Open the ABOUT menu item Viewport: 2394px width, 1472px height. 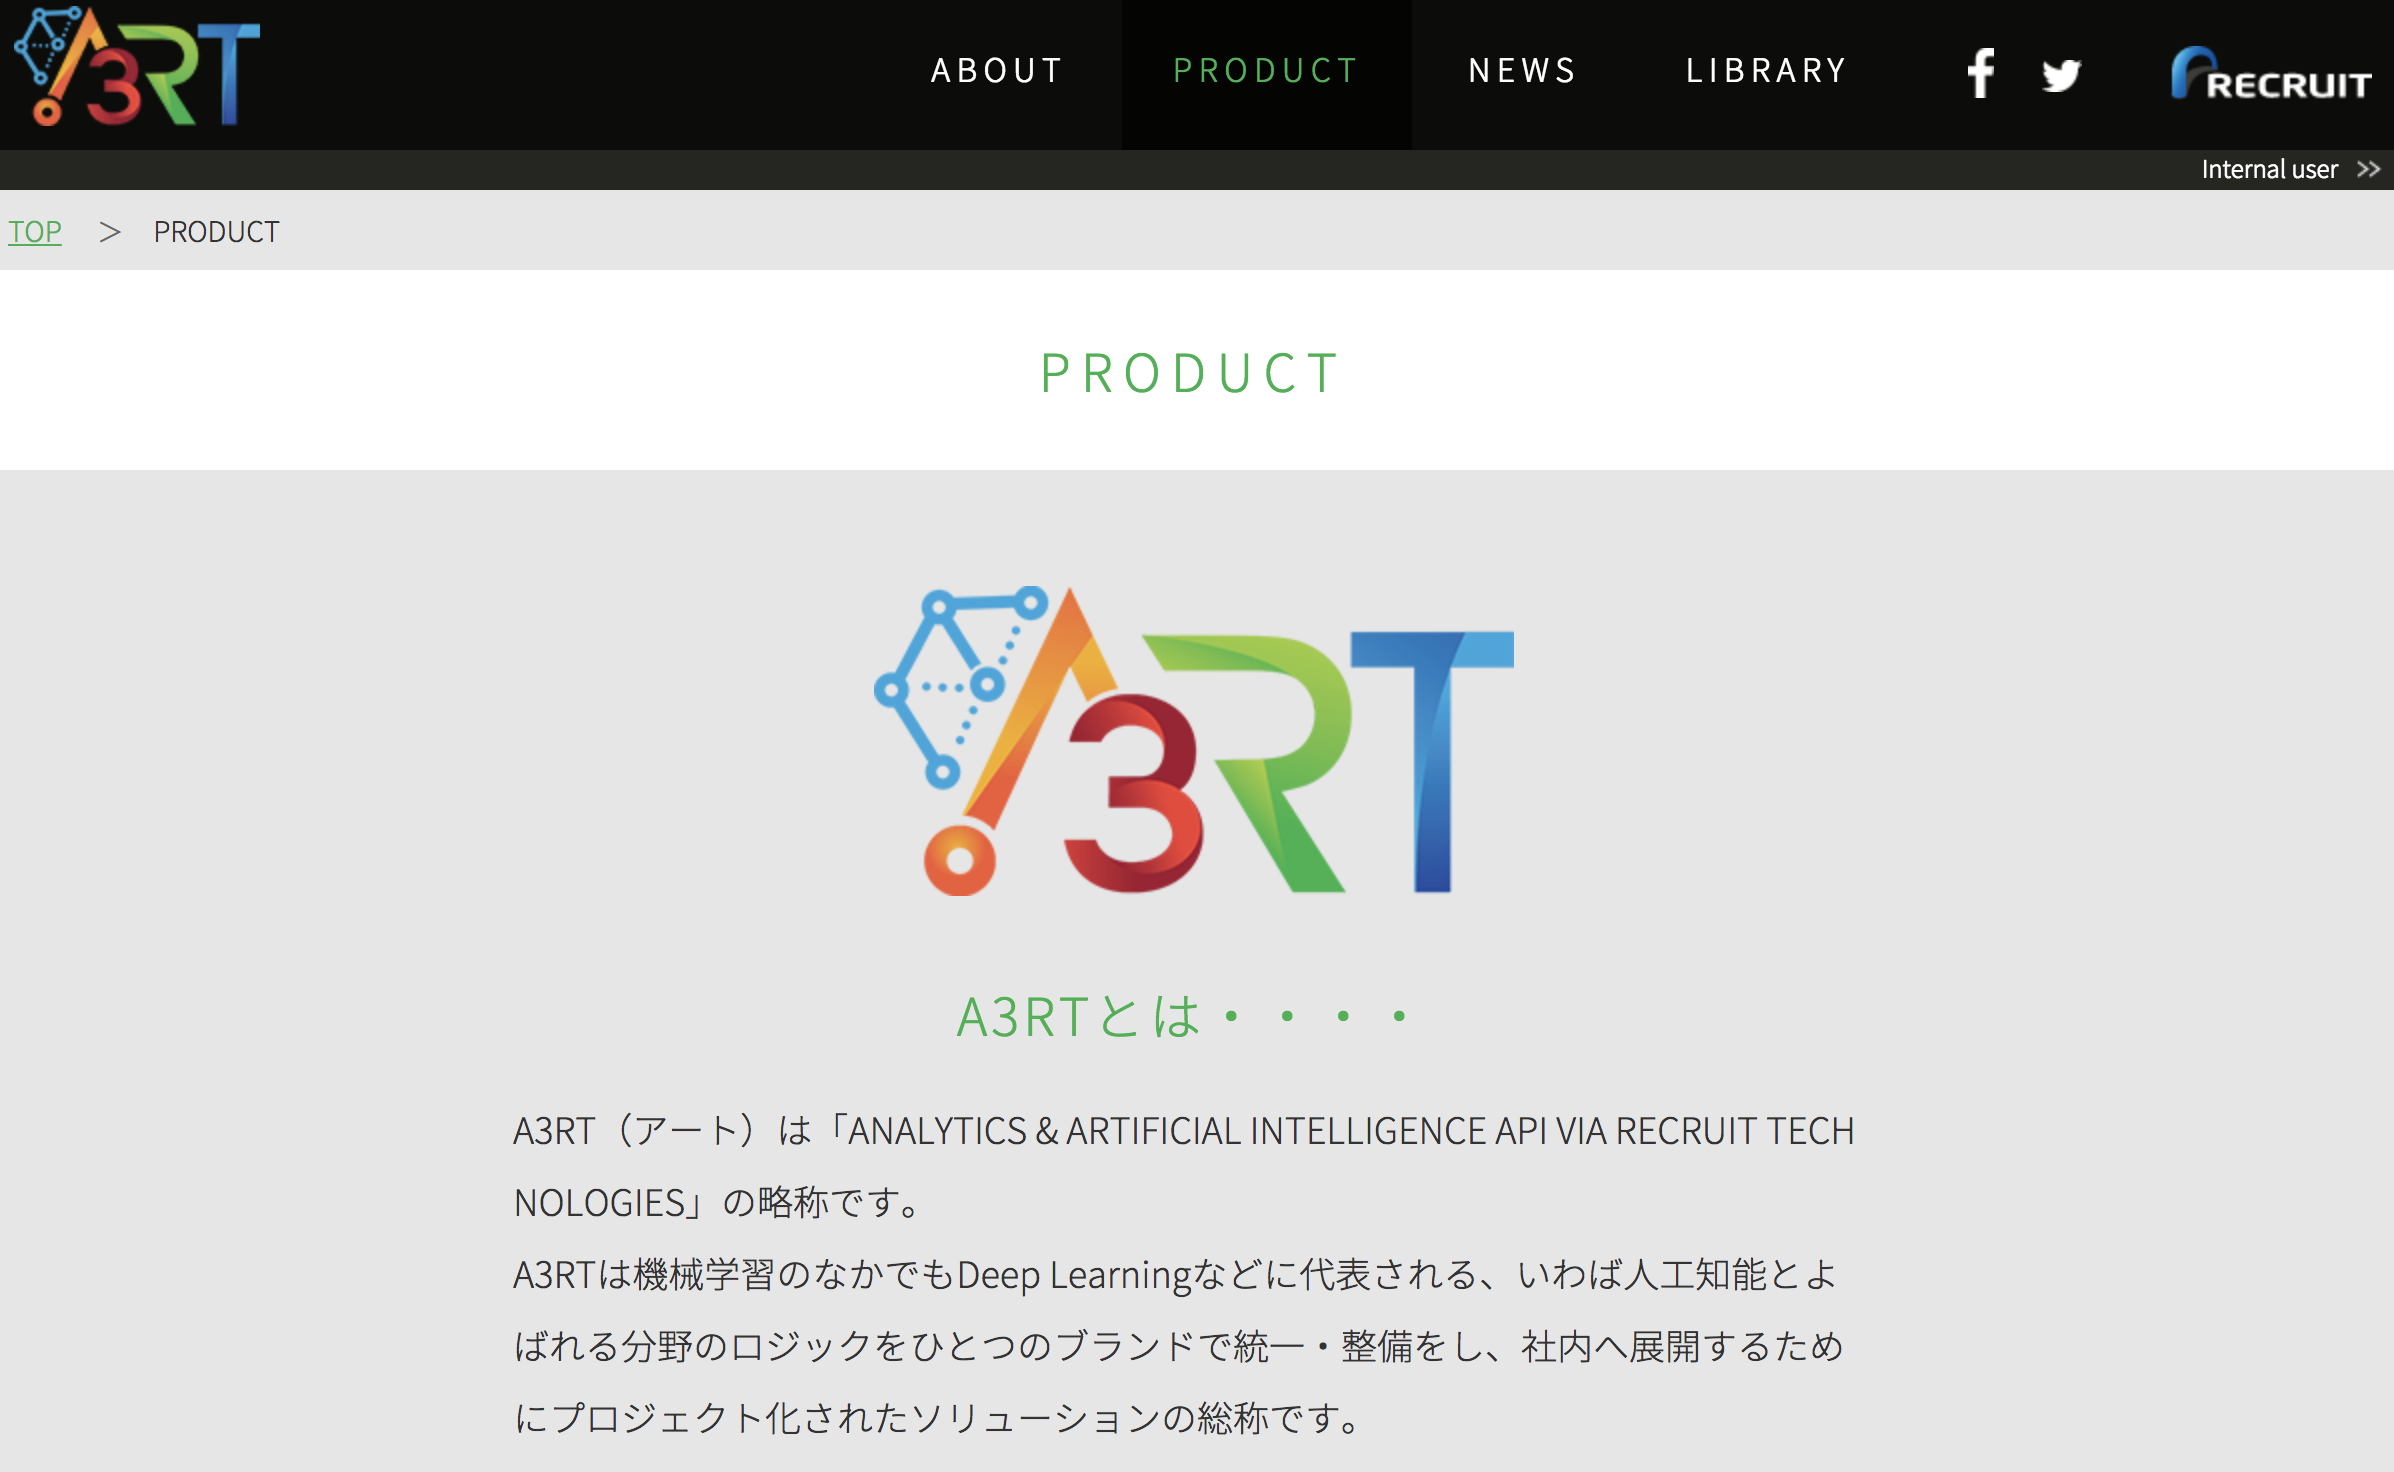point(997,71)
